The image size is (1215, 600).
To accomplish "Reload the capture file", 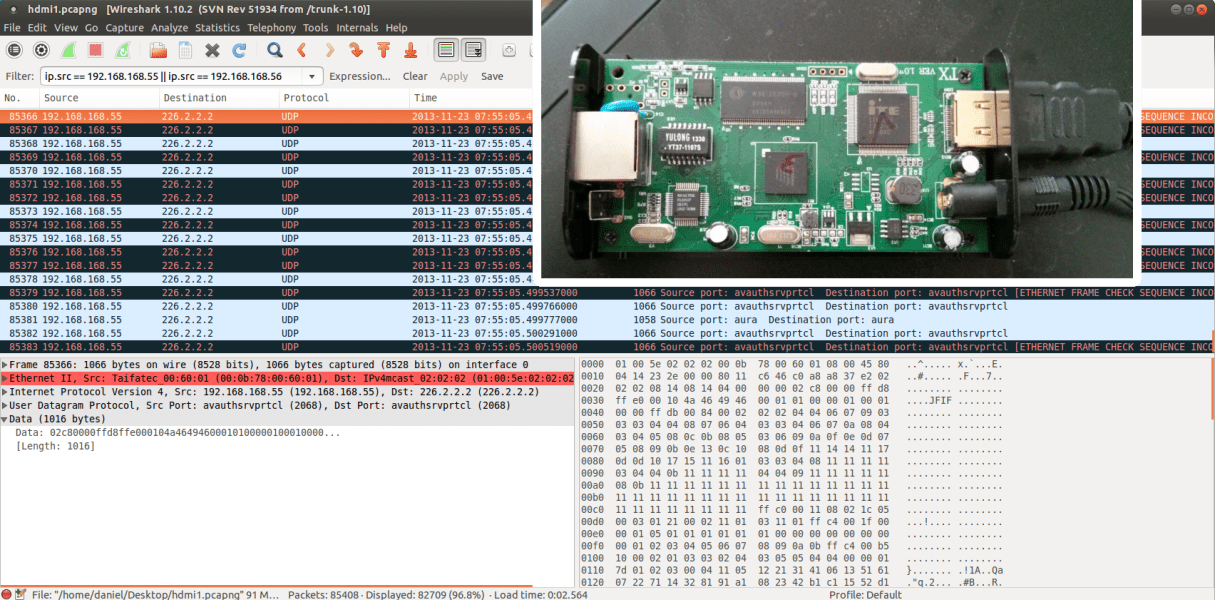I will (x=239, y=50).
